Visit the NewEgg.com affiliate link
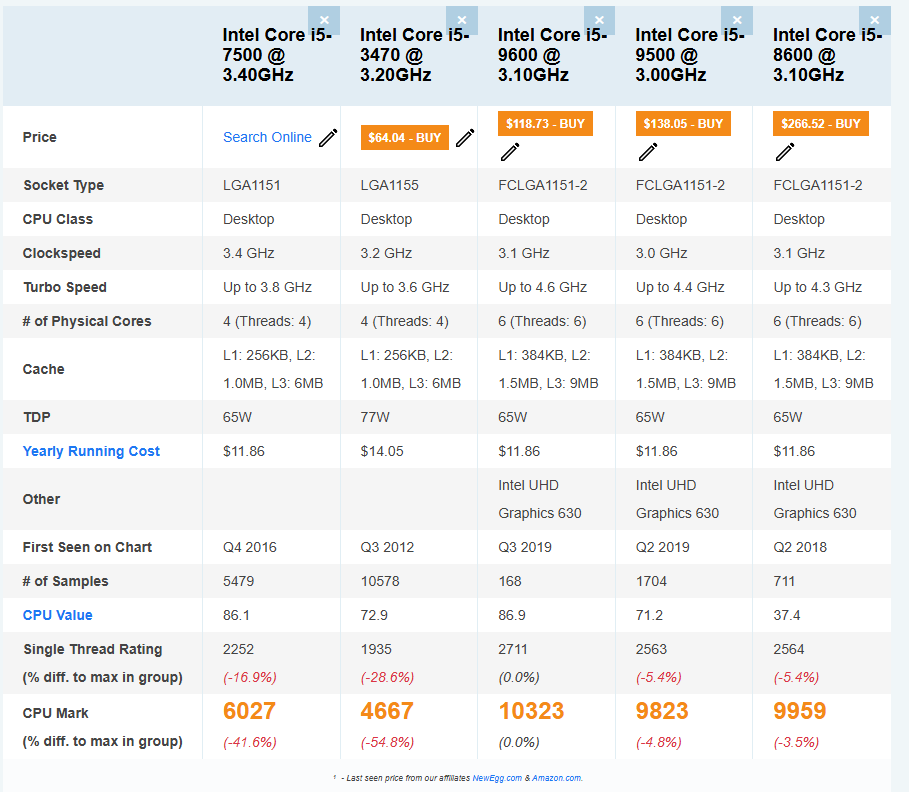Viewport: 909px width, 792px height. click(496, 777)
